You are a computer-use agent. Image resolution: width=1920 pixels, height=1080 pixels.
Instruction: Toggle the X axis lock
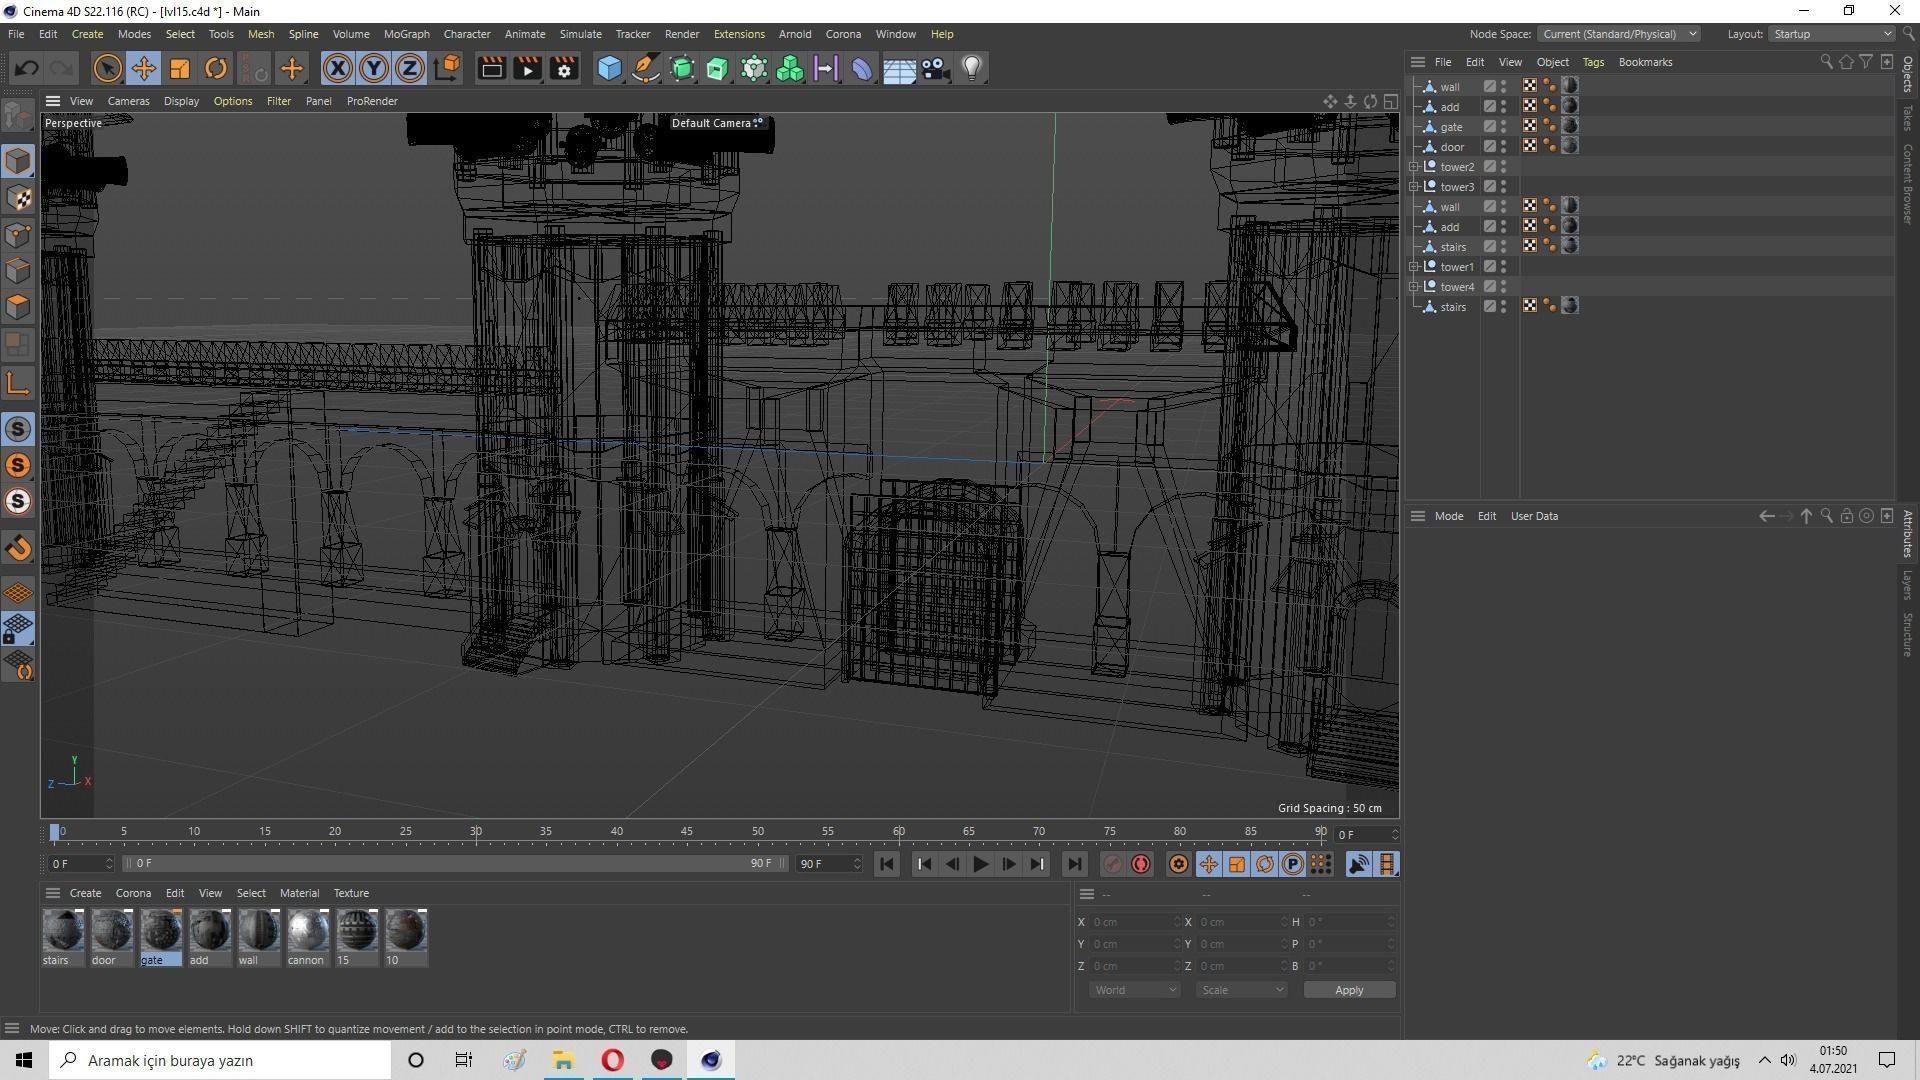click(x=338, y=68)
